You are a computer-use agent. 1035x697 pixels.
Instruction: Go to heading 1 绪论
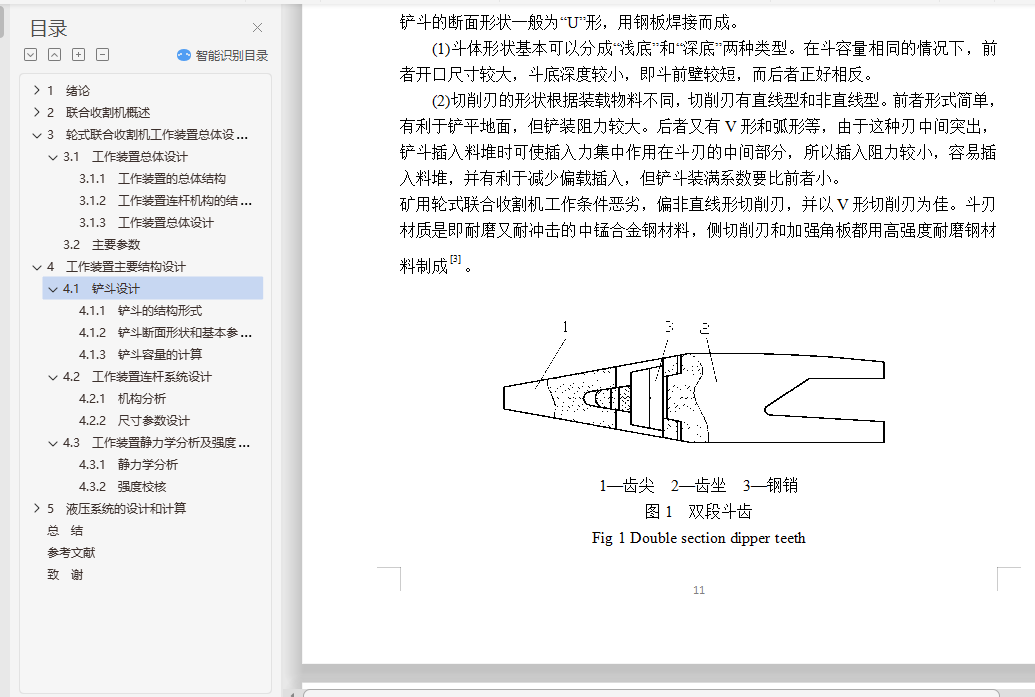coord(69,90)
